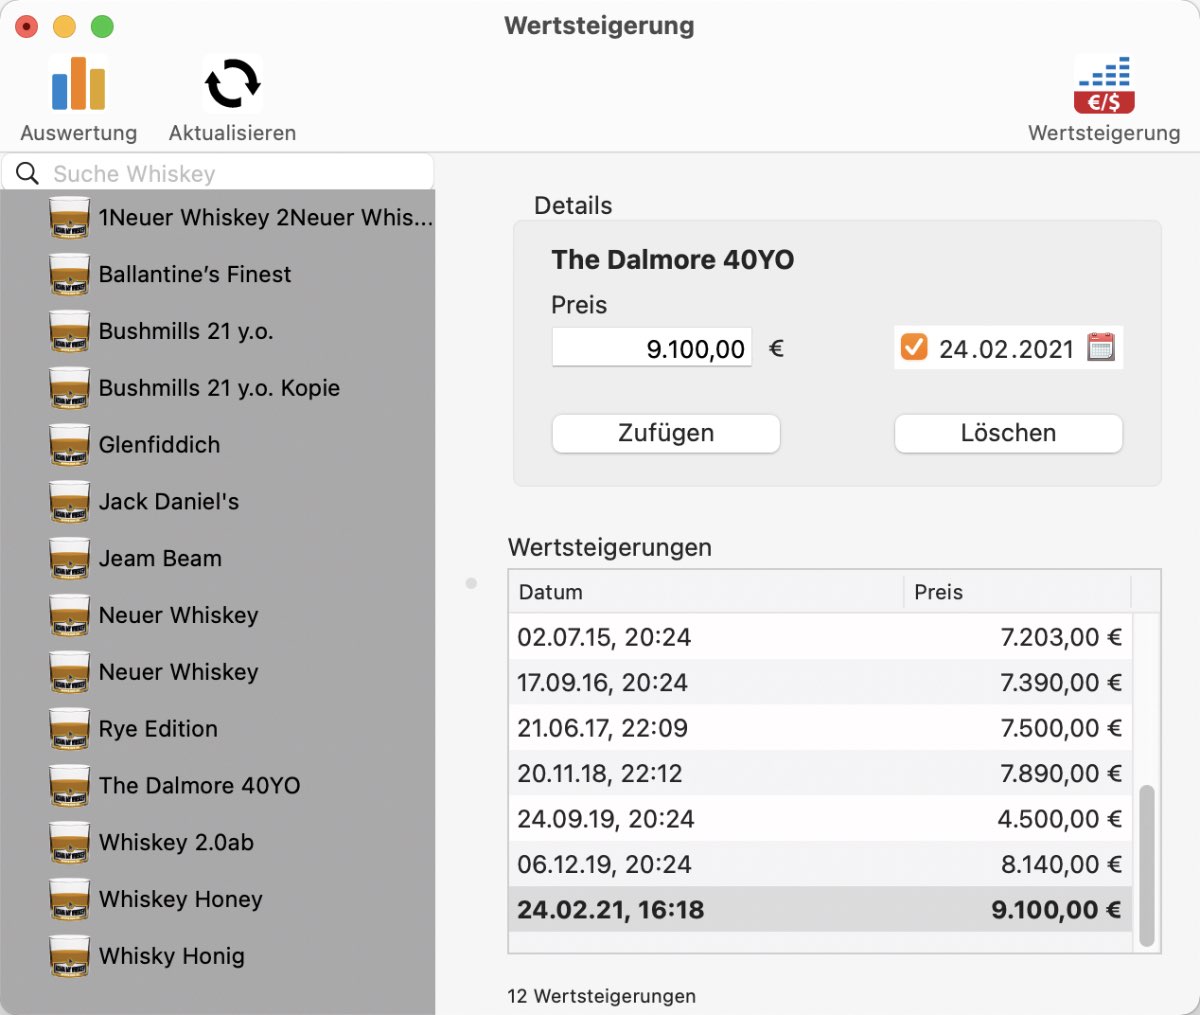Click glass icon beside Whiskey Honey

[x=70, y=899]
